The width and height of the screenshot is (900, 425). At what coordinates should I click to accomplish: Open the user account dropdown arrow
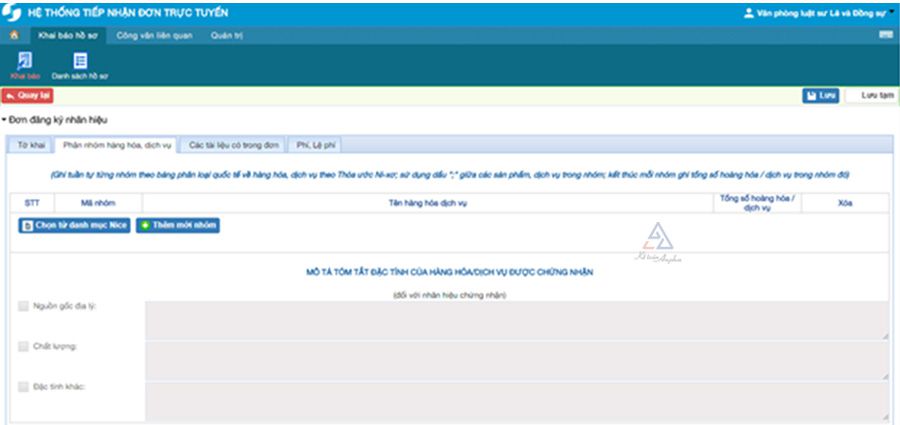coord(892,12)
